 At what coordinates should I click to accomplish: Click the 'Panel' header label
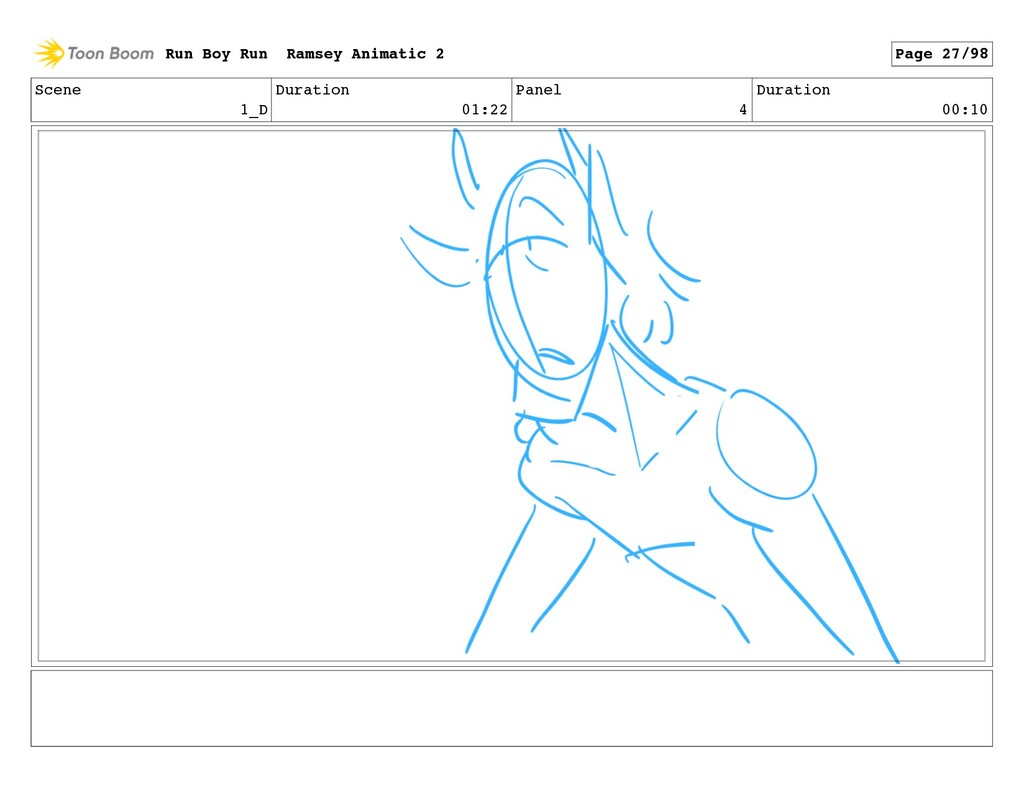point(538,89)
